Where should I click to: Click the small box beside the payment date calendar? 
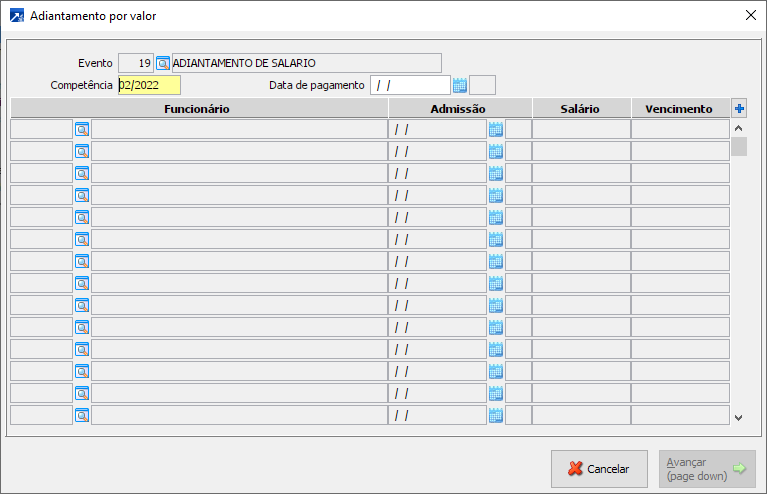(483, 85)
